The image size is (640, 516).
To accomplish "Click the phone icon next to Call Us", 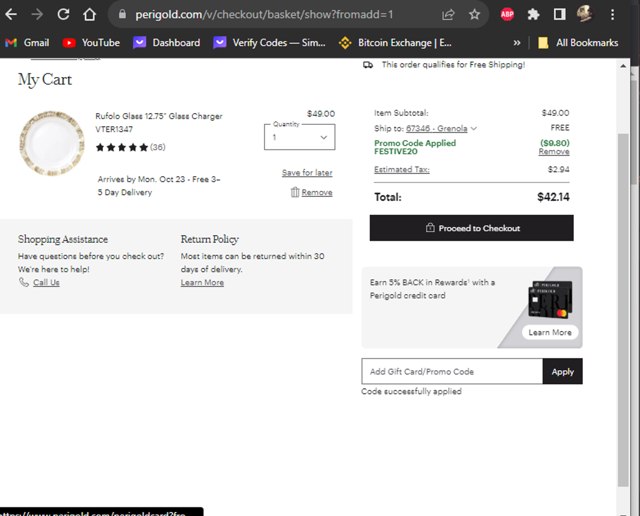I will click(x=24, y=282).
